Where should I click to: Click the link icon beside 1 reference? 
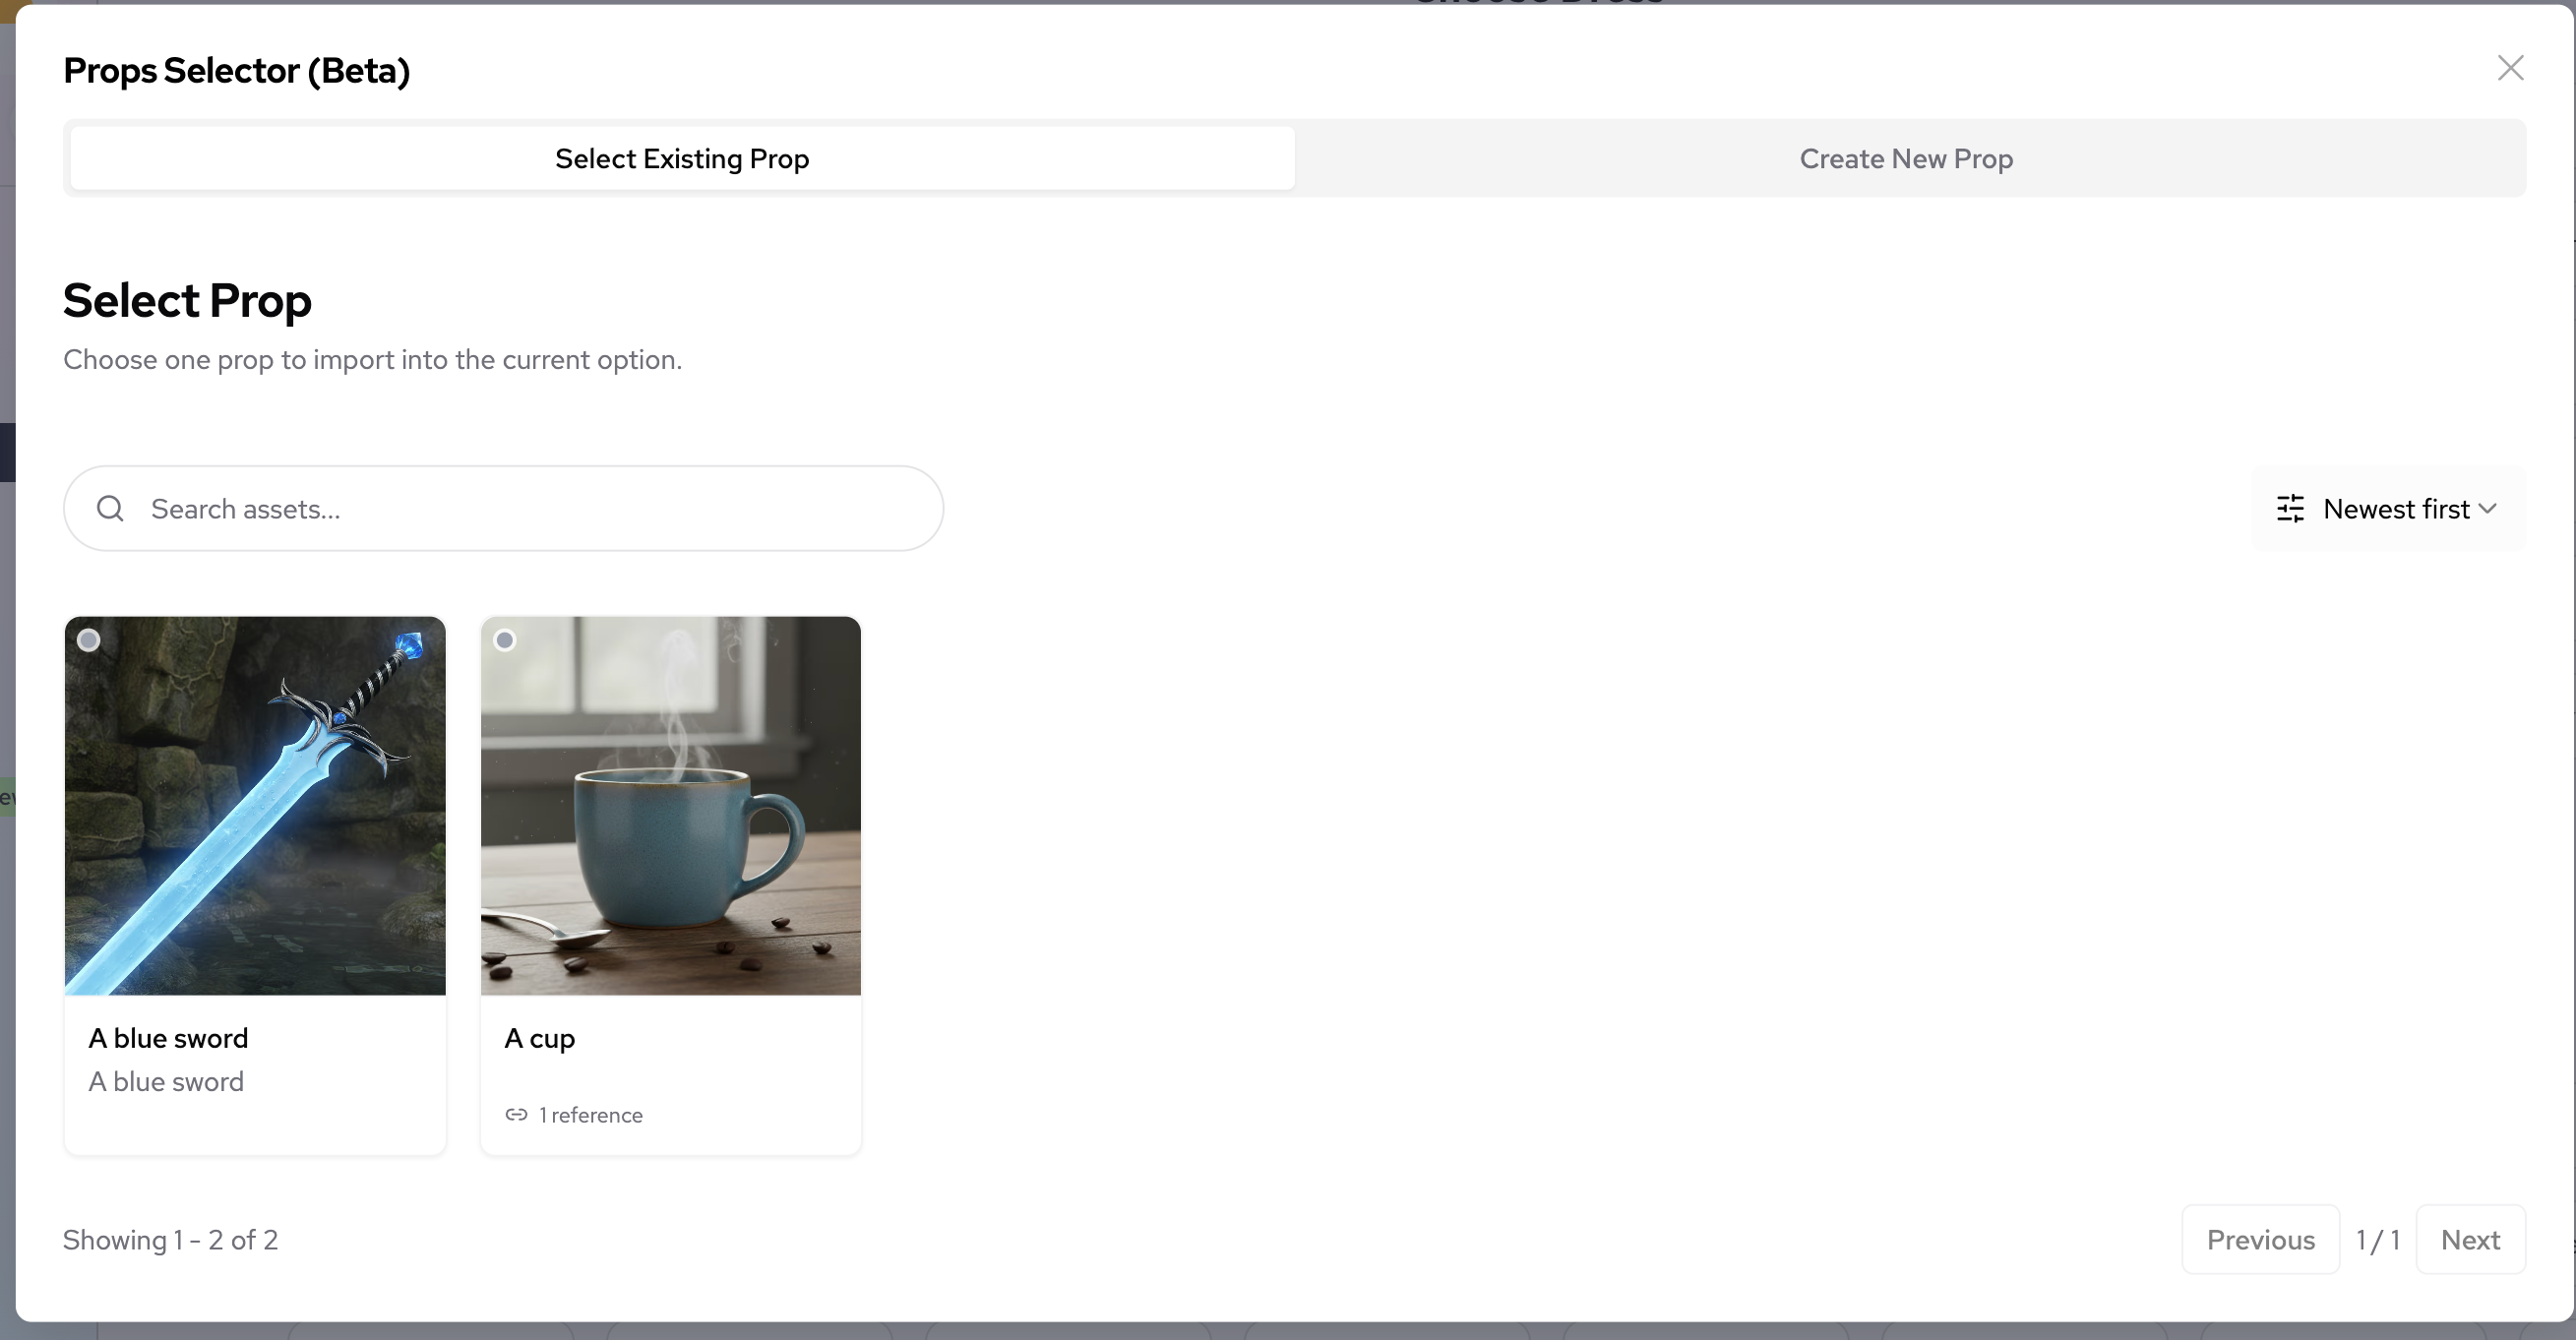516,1114
